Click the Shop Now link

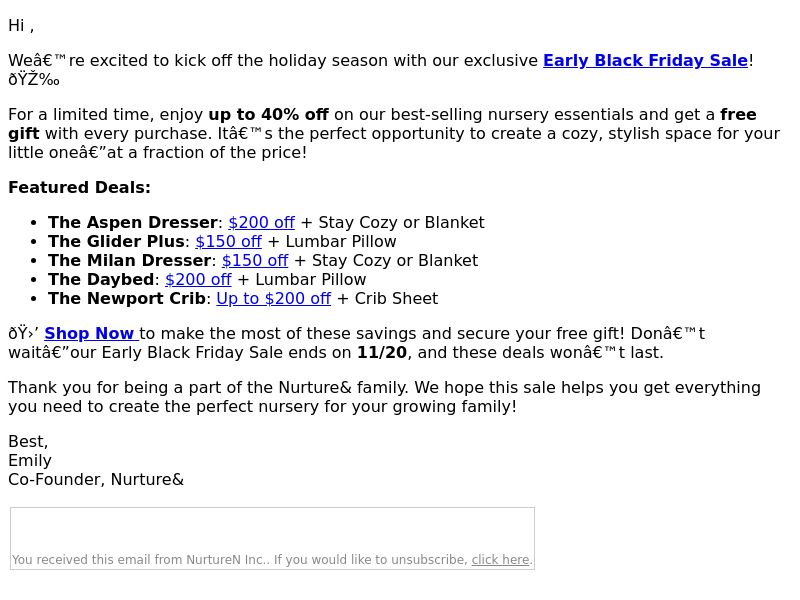[x=91, y=334]
